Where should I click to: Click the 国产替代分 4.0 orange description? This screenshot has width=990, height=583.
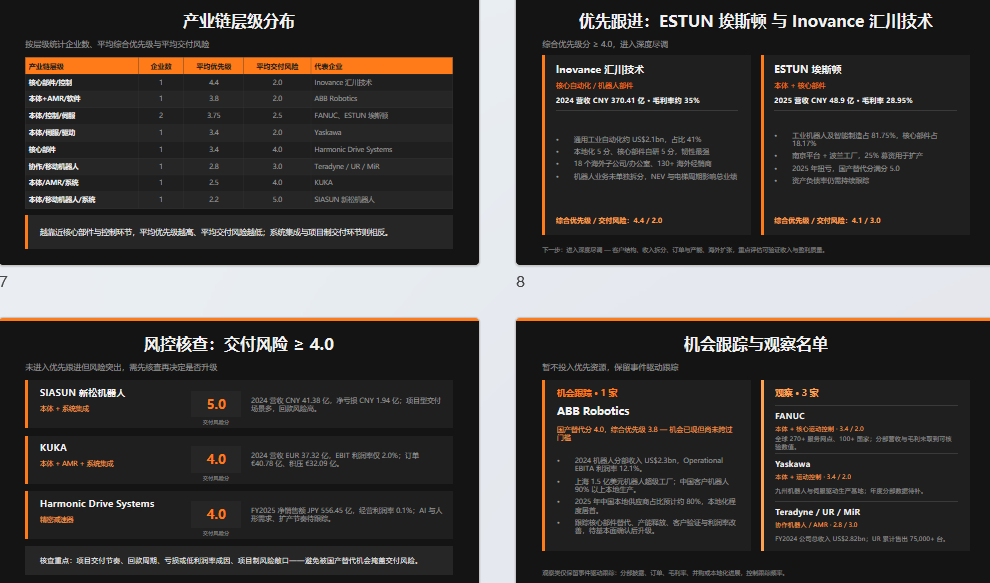coord(645,433)
